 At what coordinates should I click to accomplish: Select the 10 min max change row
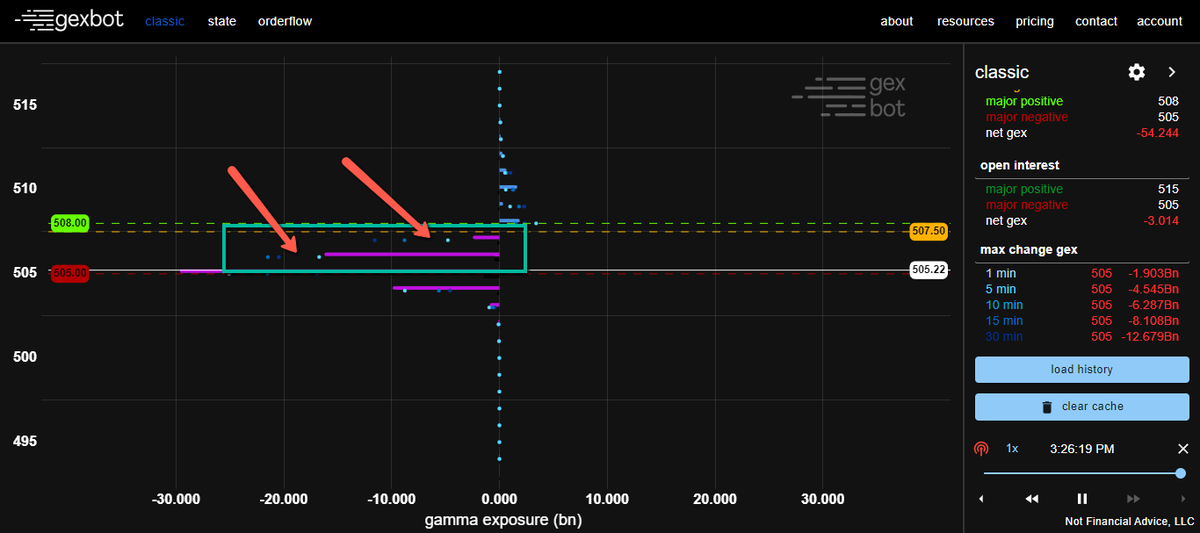click(1082, 304)
